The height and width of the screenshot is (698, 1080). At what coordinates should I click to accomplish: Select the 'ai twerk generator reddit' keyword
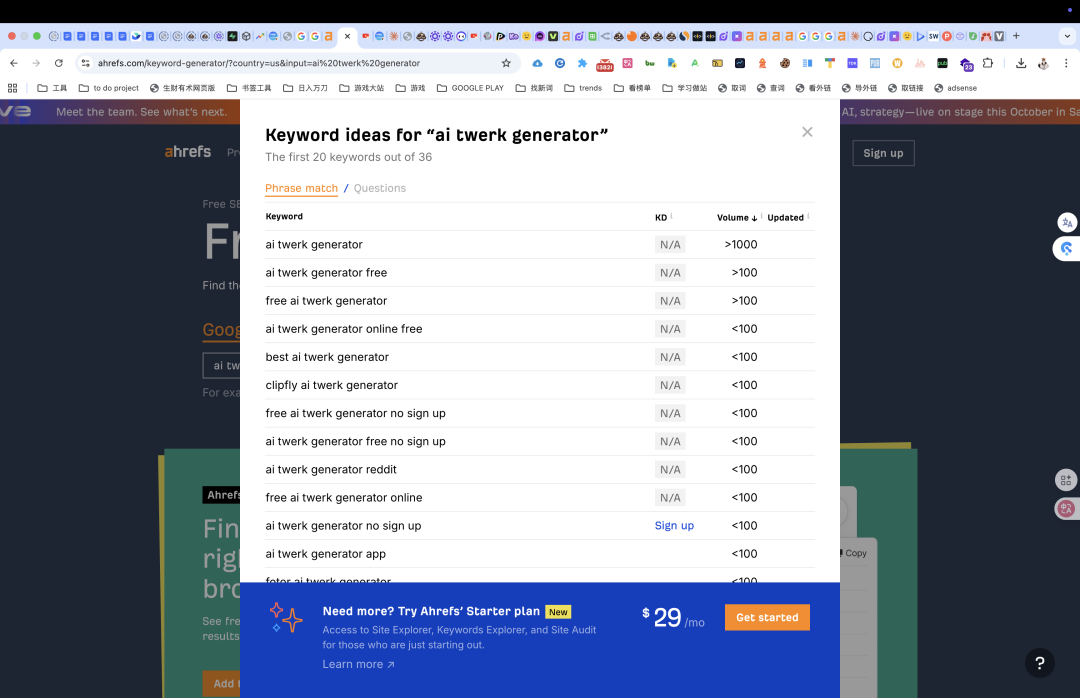pos(331,469)
